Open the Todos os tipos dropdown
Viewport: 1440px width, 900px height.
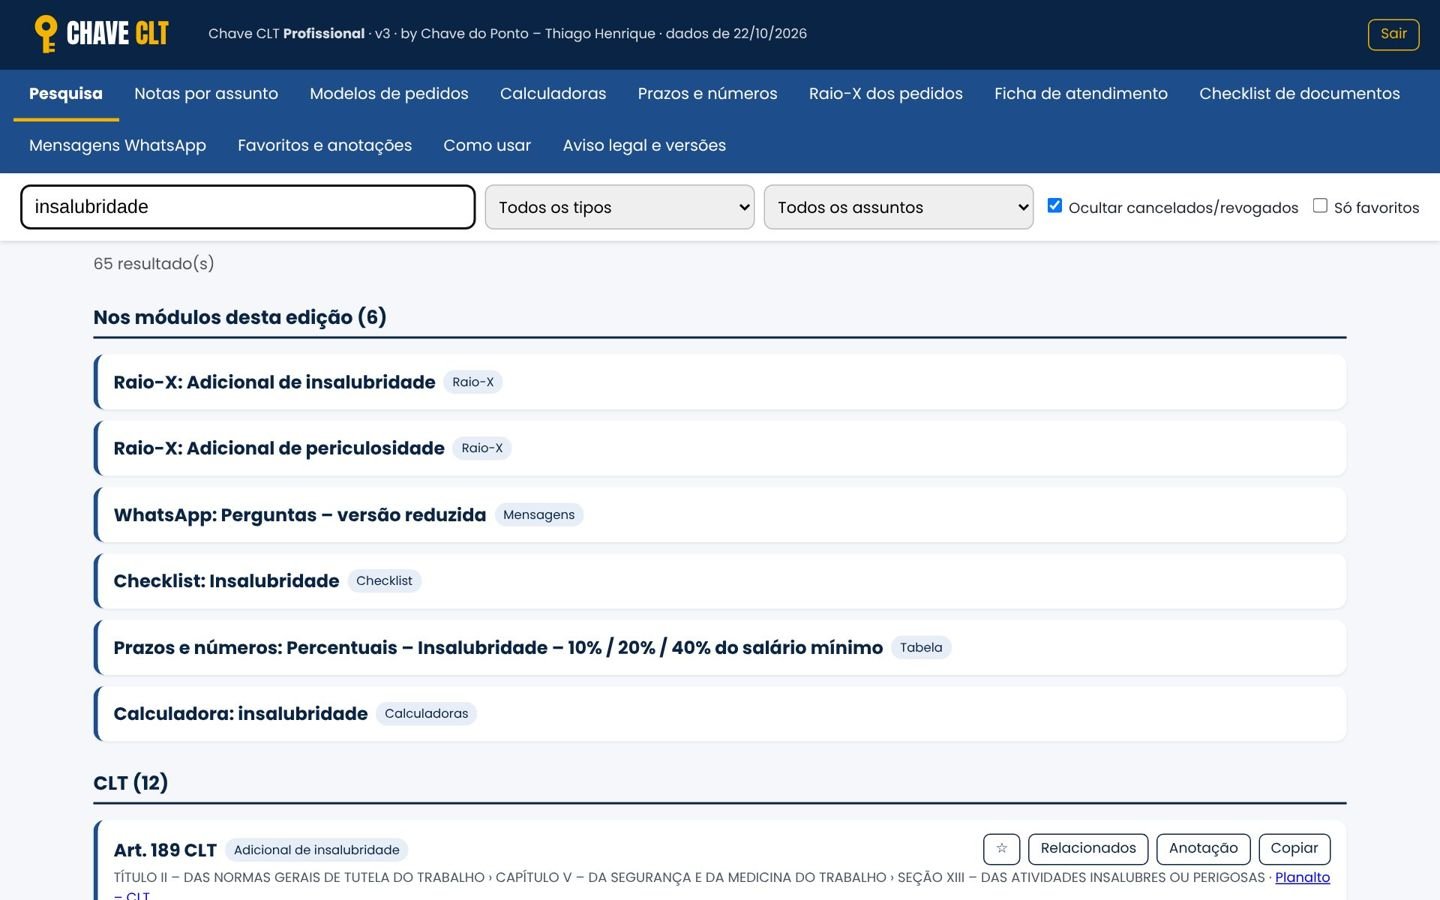tap(619, 207)
